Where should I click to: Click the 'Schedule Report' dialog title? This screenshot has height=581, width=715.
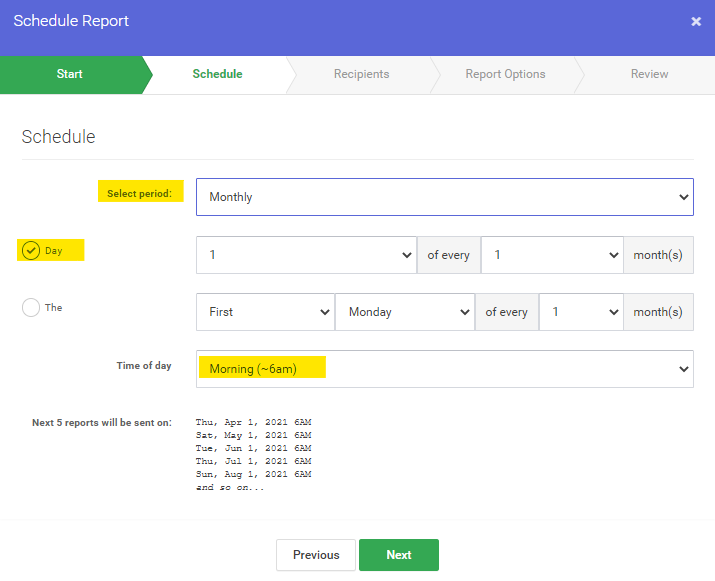pos(71,21)
